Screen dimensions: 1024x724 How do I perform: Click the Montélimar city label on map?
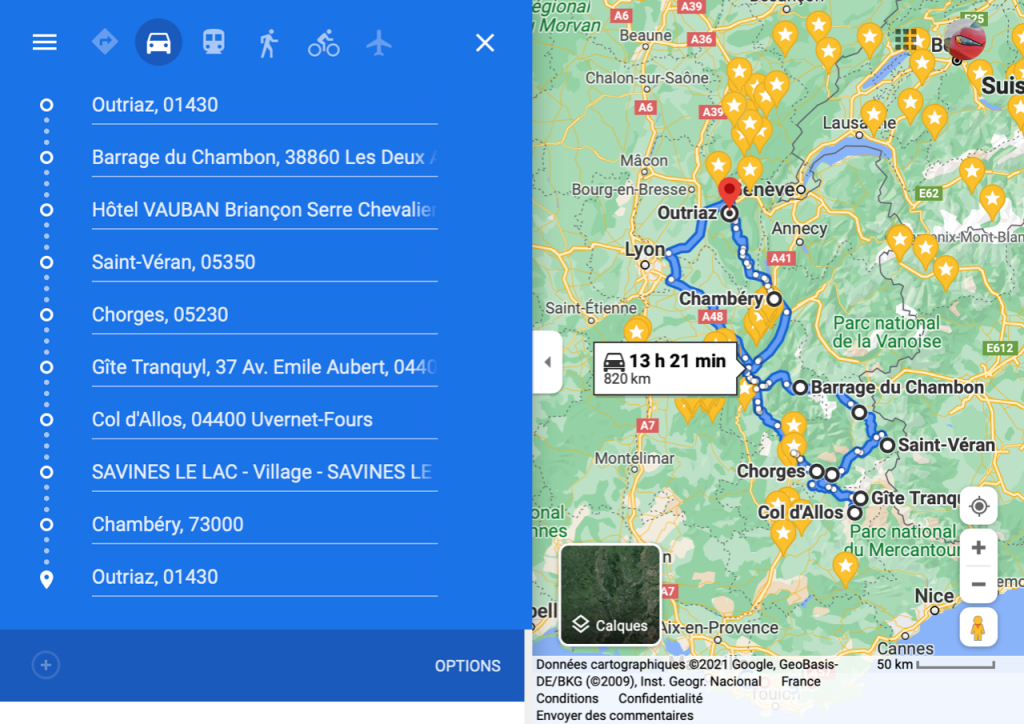tap(634, 458)
